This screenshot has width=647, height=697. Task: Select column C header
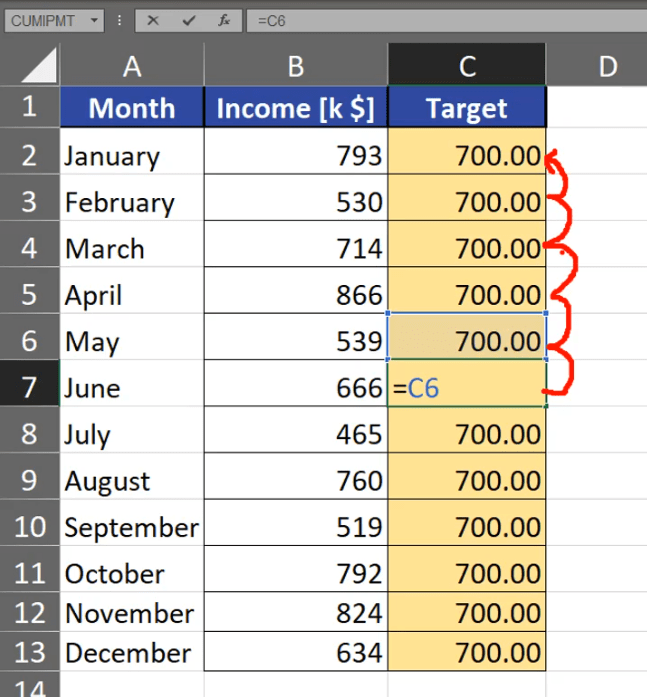coord(467,65)
